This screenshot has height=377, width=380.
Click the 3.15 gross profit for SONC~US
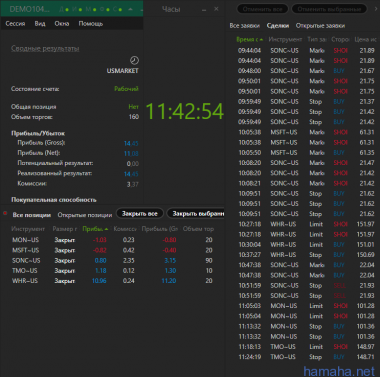click(x=170, y=261)
